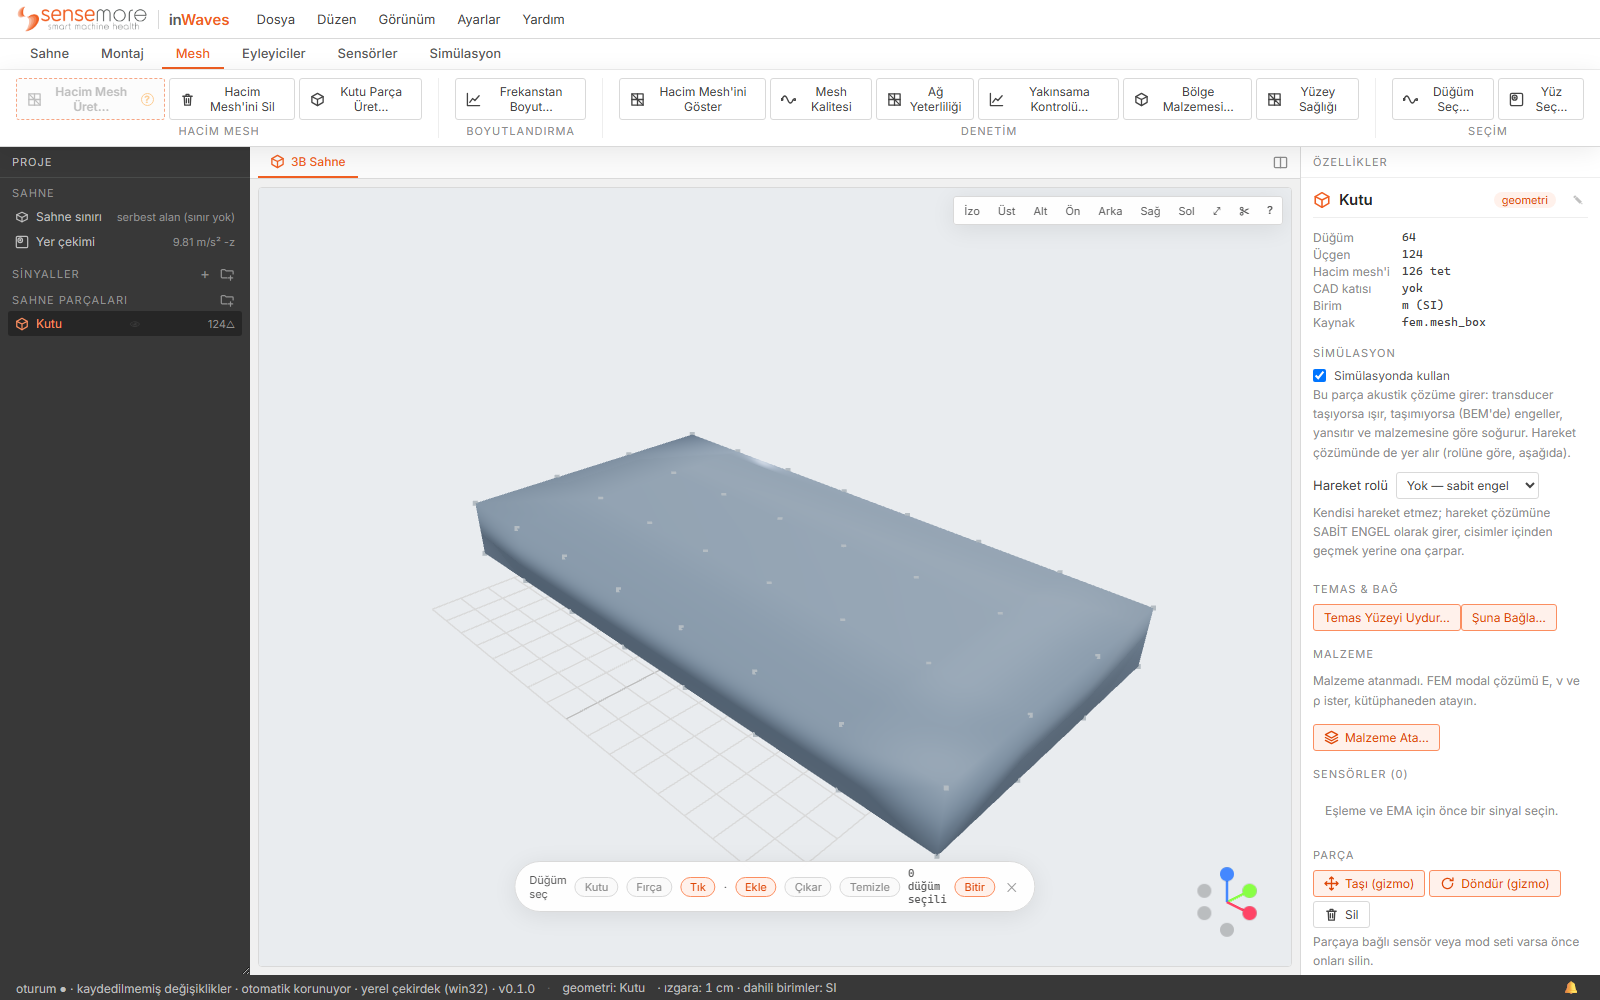Select Yer çekimi row in project panel
This screenshot has height=1000, width=1600.
(125, 242)
